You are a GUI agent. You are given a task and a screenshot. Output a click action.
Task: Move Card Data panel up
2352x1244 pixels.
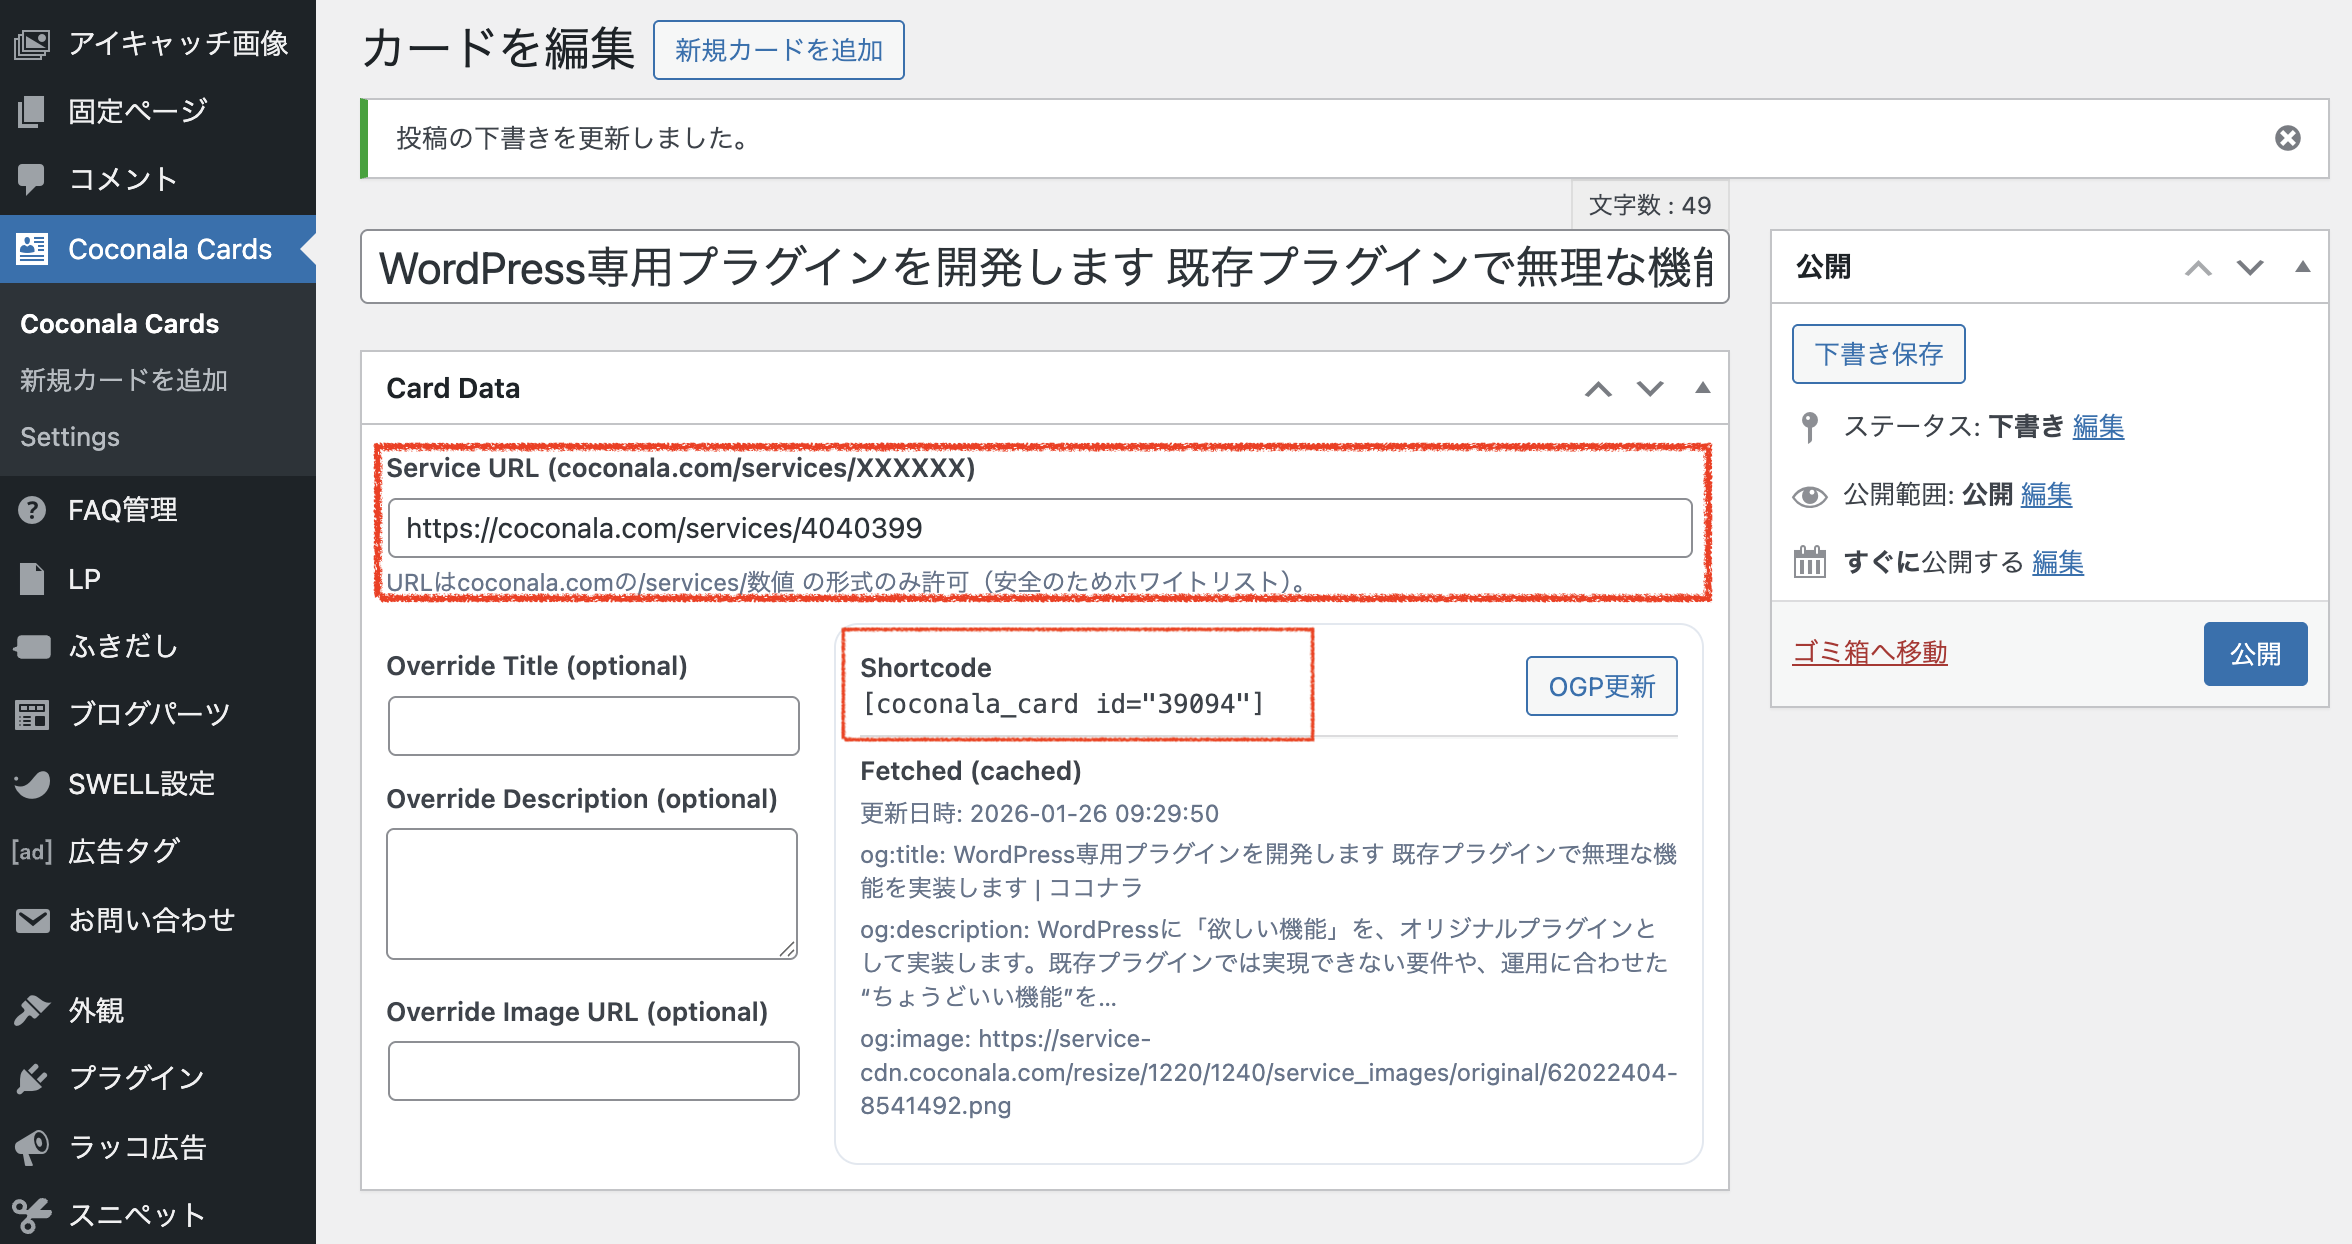coord(1598,389)
